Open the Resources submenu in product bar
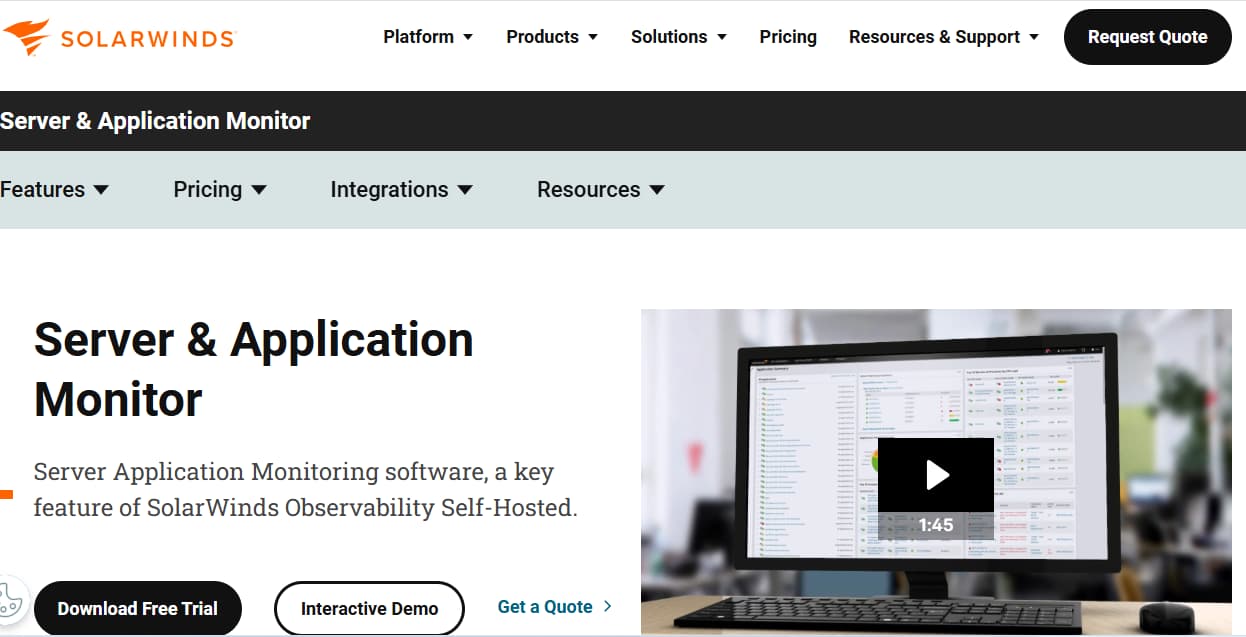Screen dimensions: 1246x637 pos(601,189)
